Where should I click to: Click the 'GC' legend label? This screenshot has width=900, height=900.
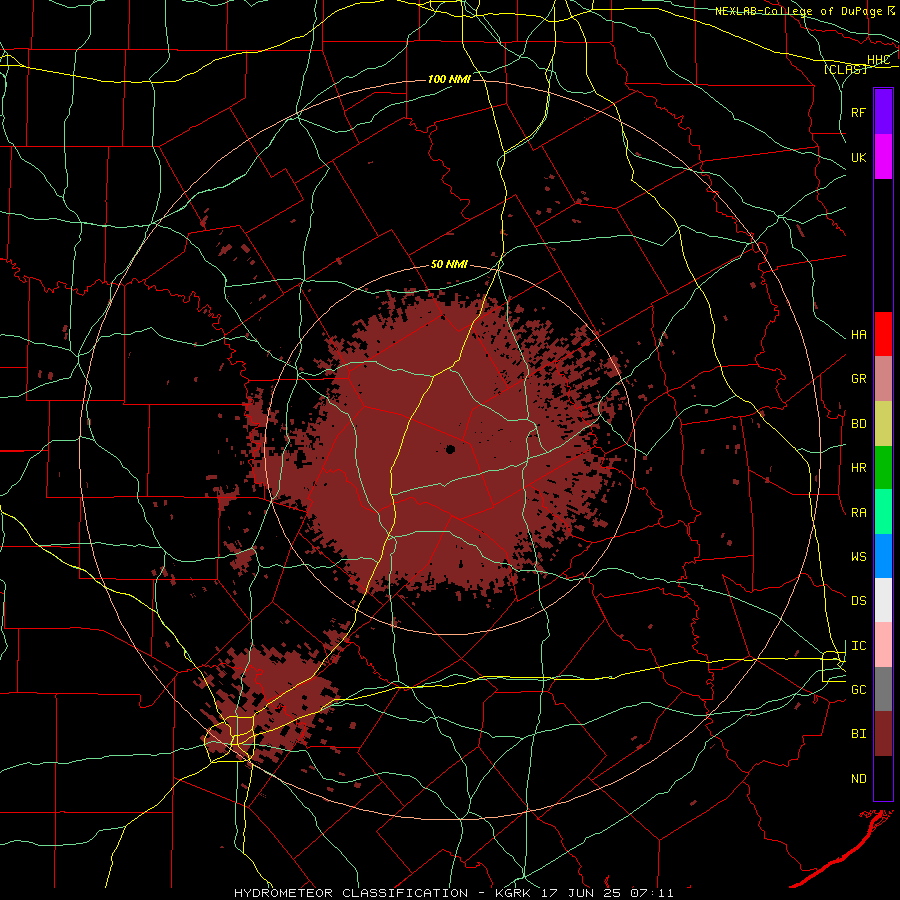coord(859,690)
